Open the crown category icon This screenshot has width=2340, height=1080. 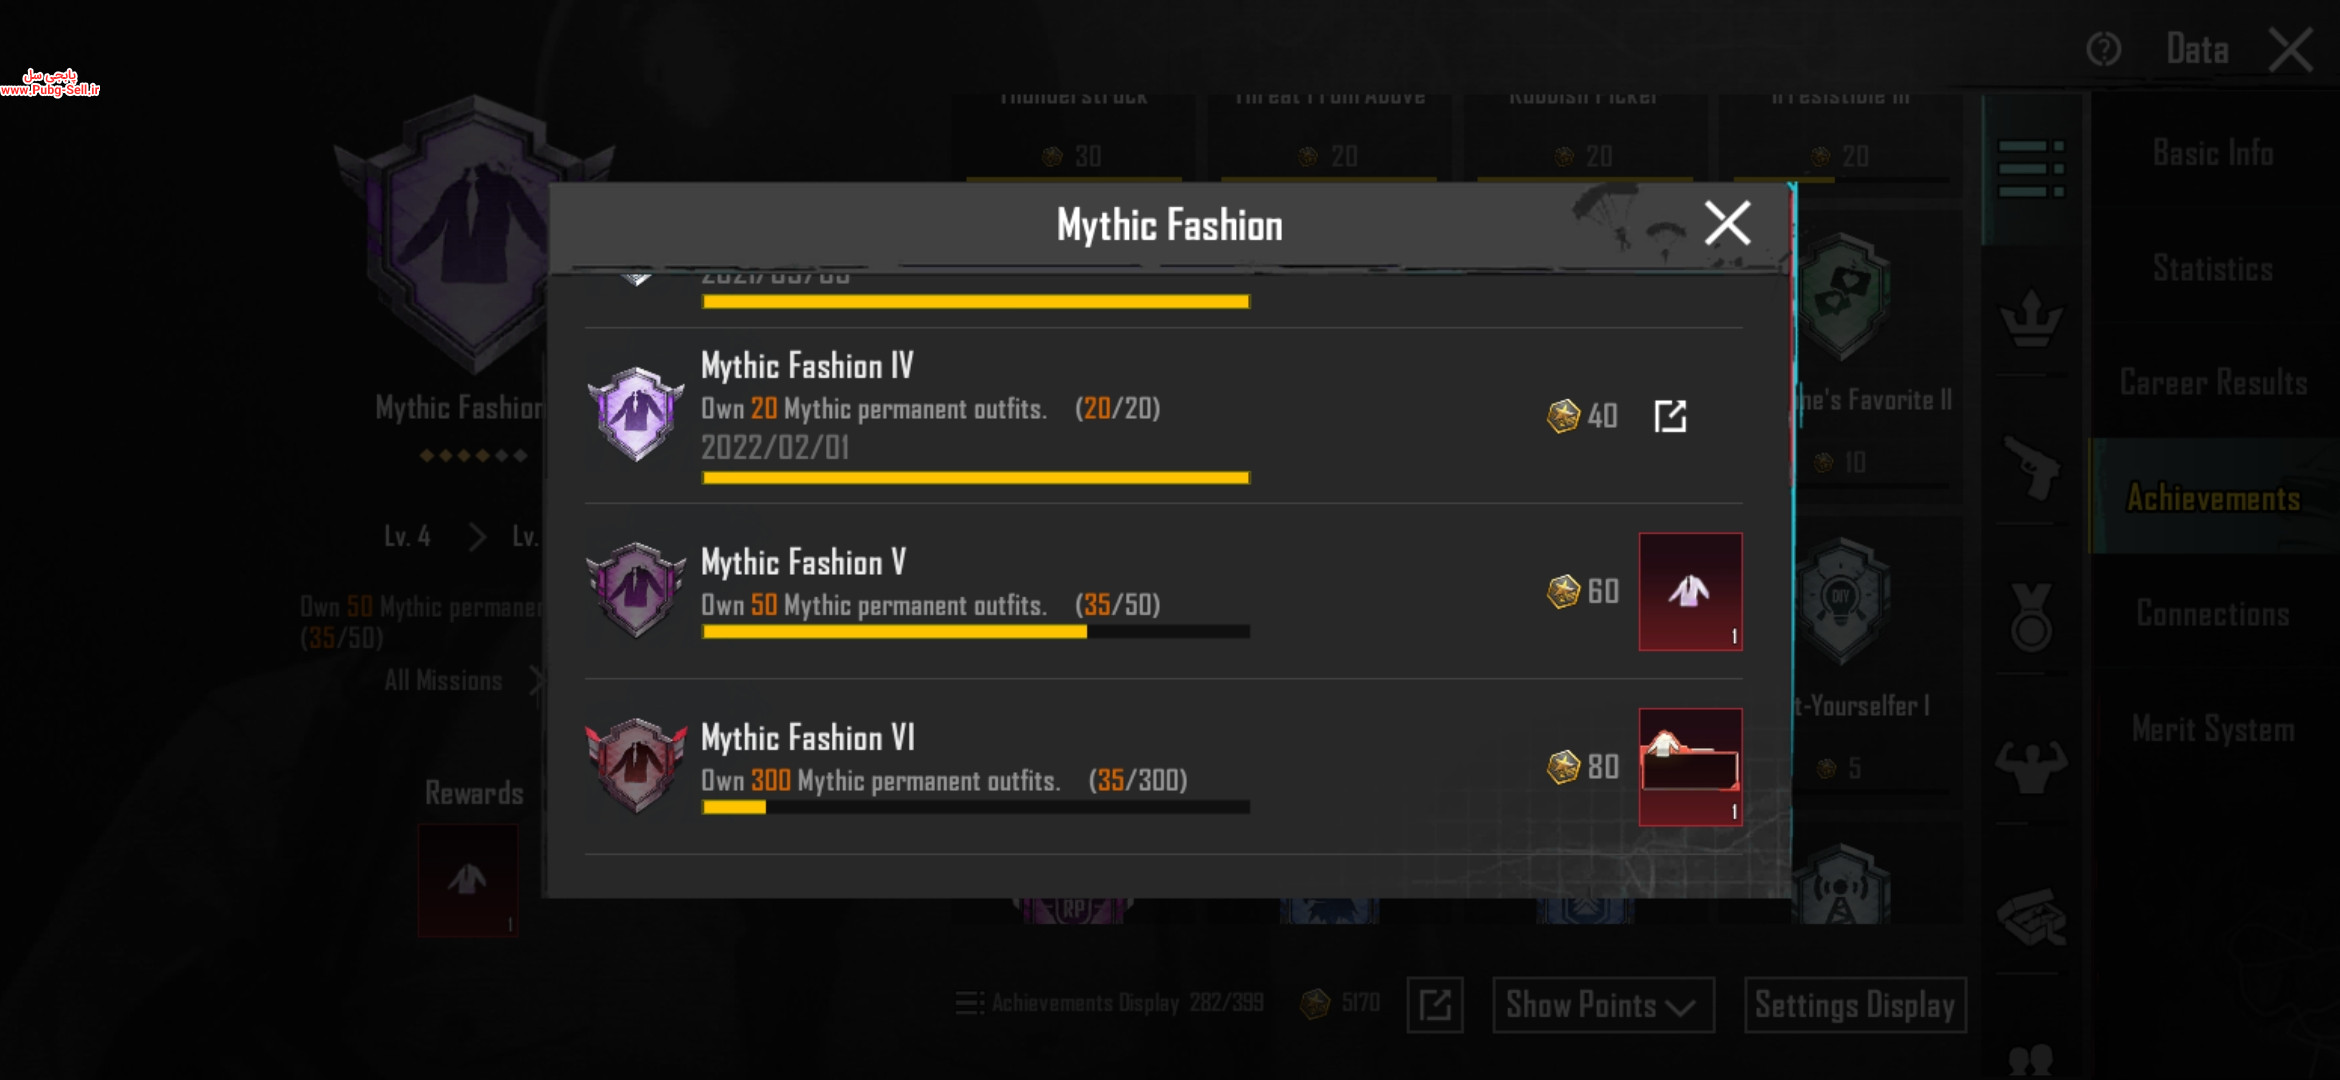2031,319
